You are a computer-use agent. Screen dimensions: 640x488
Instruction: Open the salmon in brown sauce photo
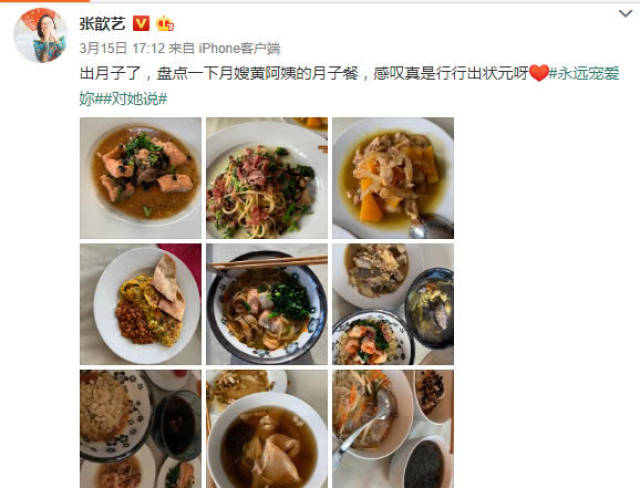click(x=140, y=178)
